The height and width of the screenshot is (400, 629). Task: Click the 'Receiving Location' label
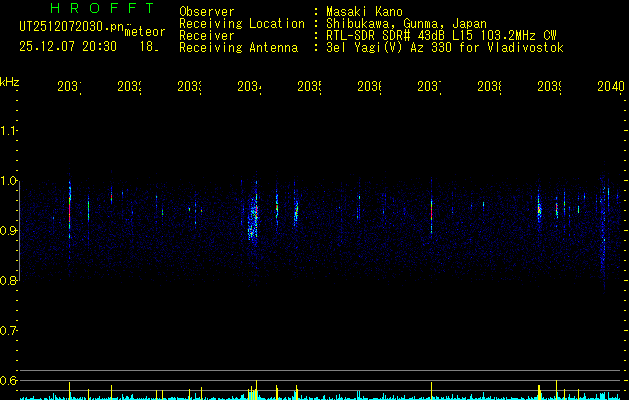pyautogui.click(x=242, y=24)
